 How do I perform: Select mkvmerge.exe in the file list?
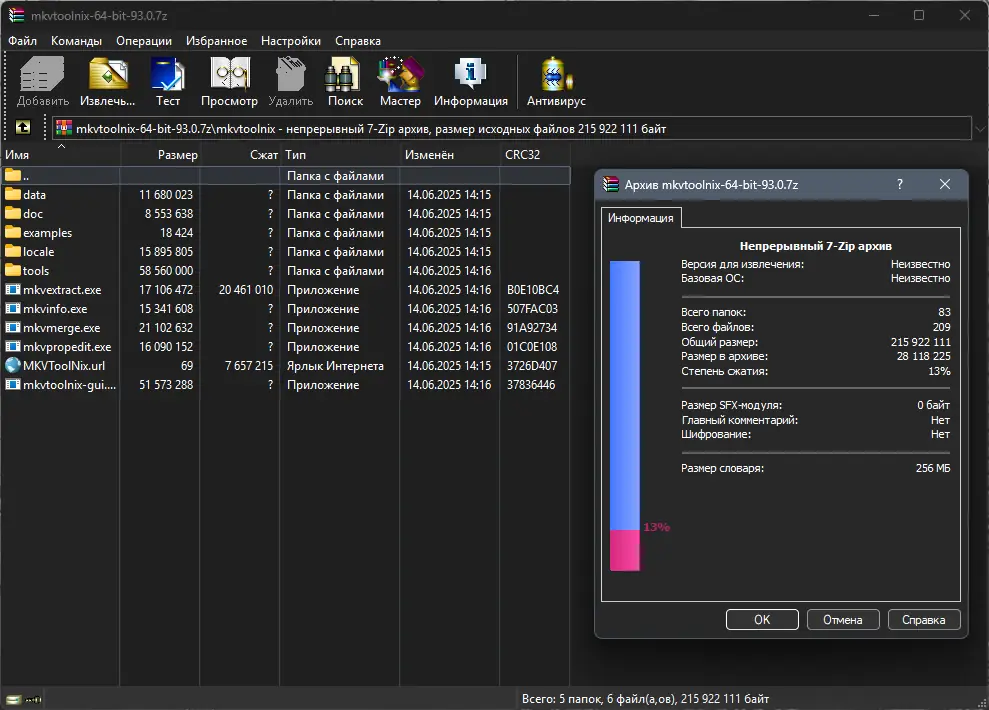pos(61,328)
